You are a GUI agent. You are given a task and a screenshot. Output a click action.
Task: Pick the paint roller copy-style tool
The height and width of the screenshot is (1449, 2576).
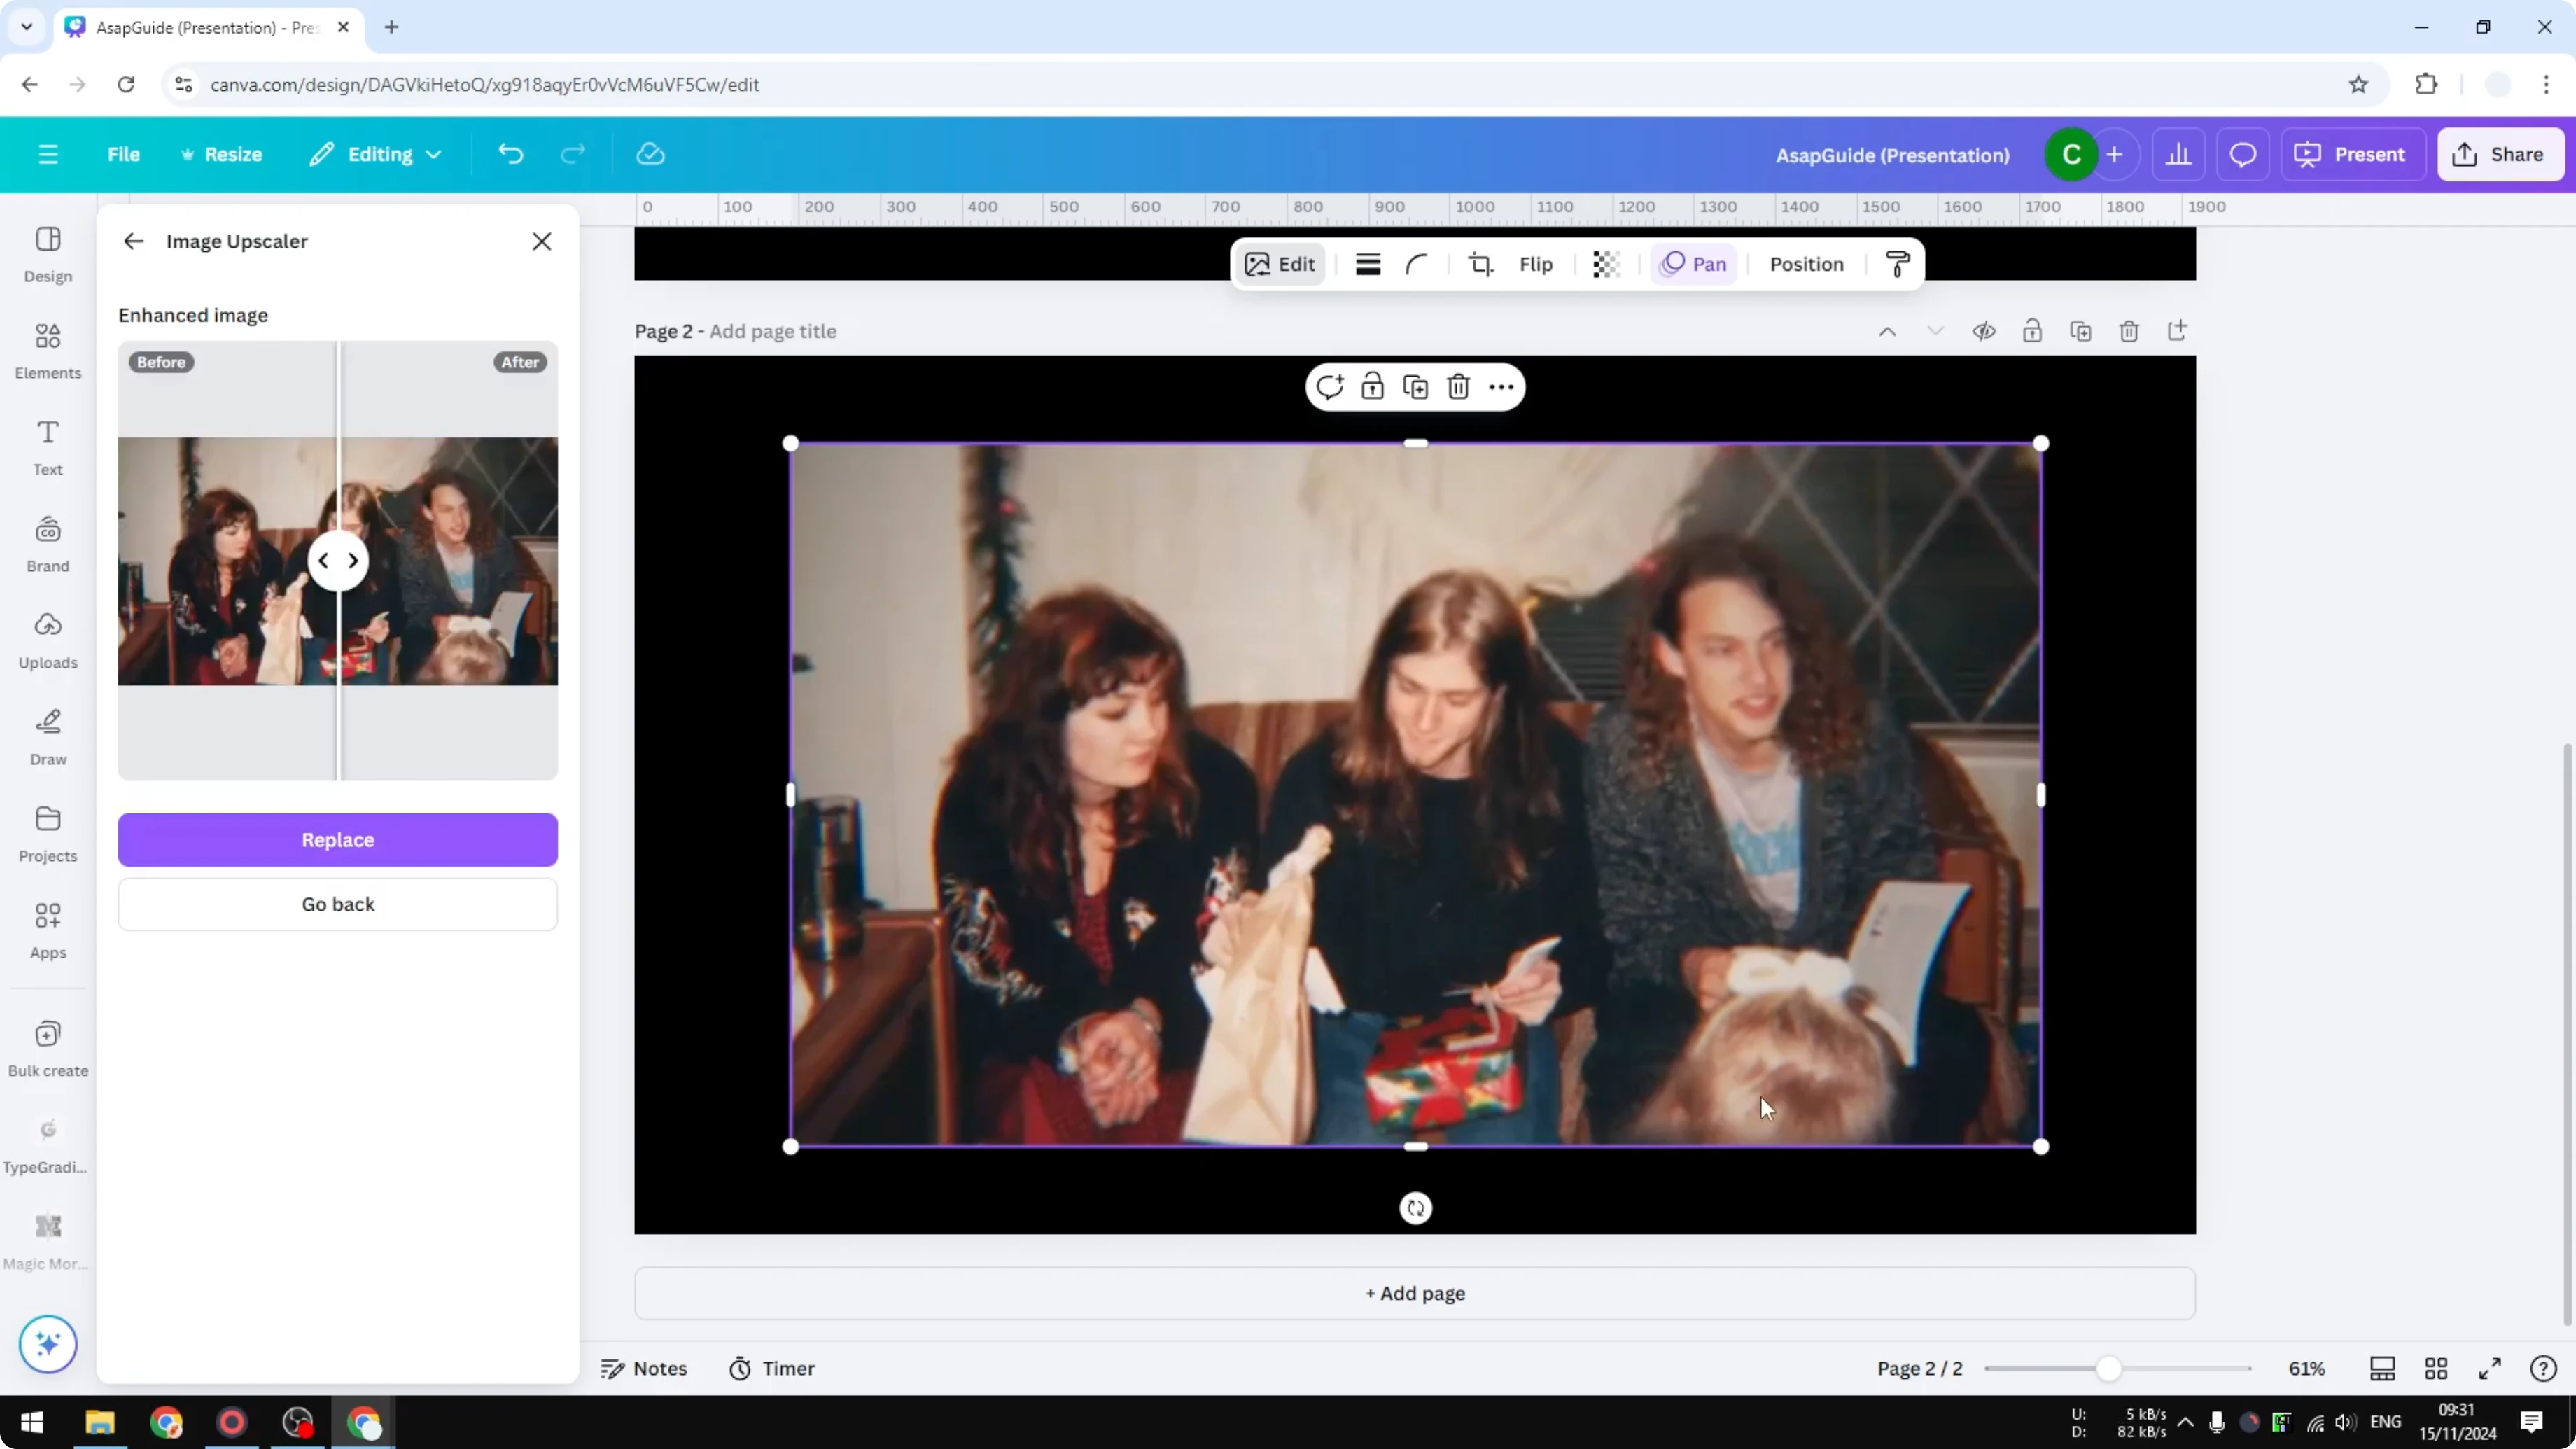pos(1897,264)
